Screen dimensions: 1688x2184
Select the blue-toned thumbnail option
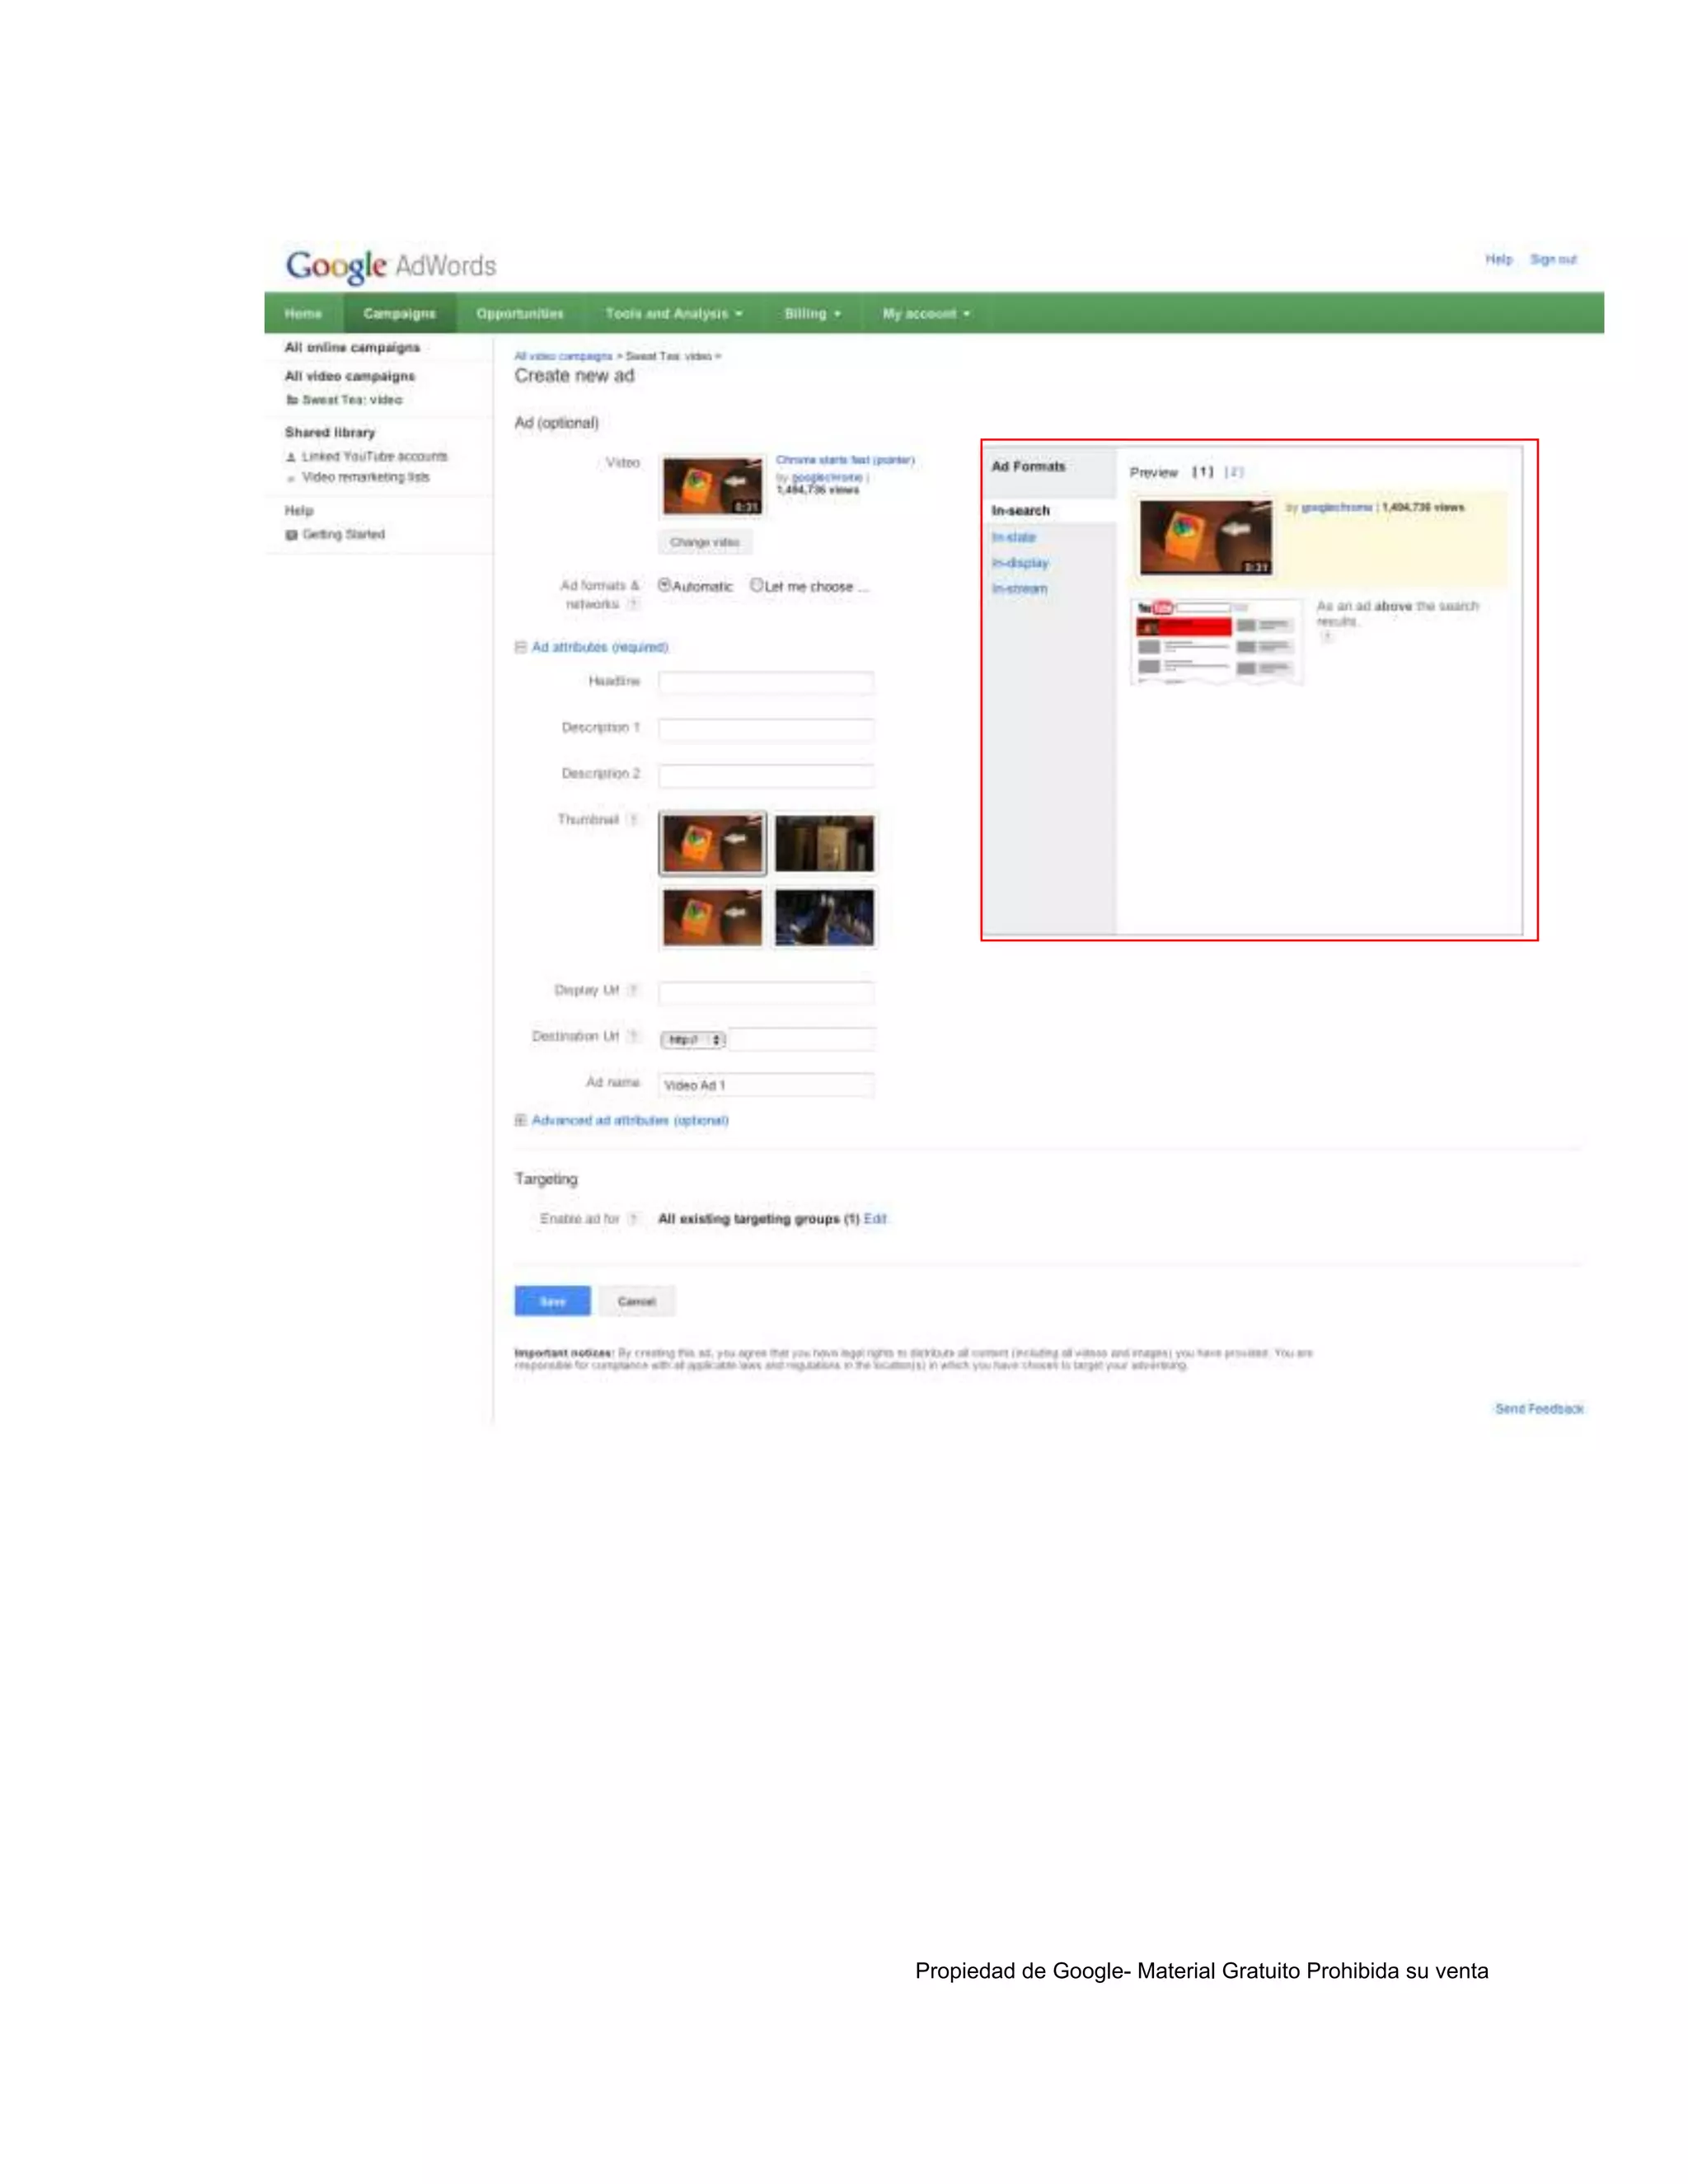coord(825,918)
